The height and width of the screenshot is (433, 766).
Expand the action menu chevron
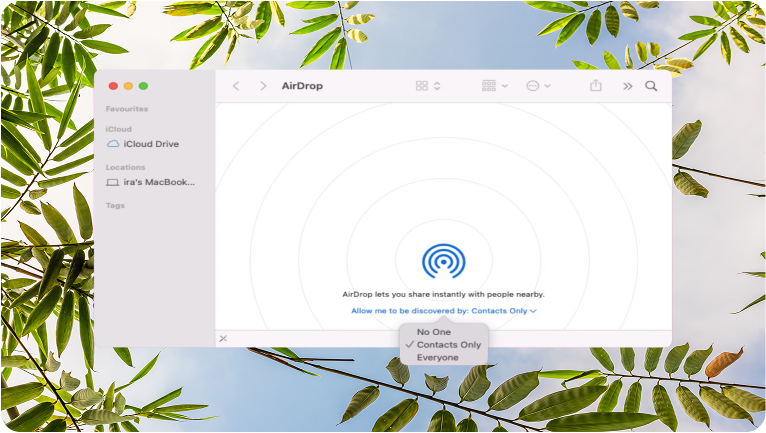(548, 86)
